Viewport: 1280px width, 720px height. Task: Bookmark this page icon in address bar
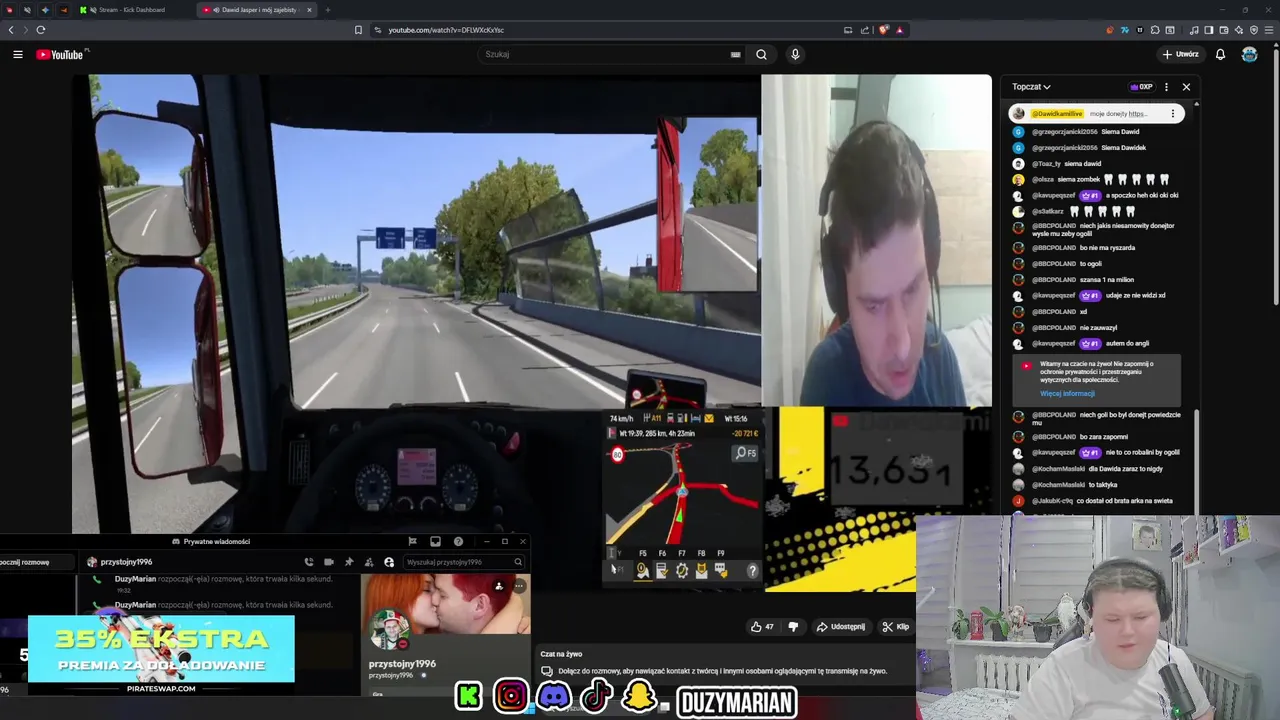358,30
